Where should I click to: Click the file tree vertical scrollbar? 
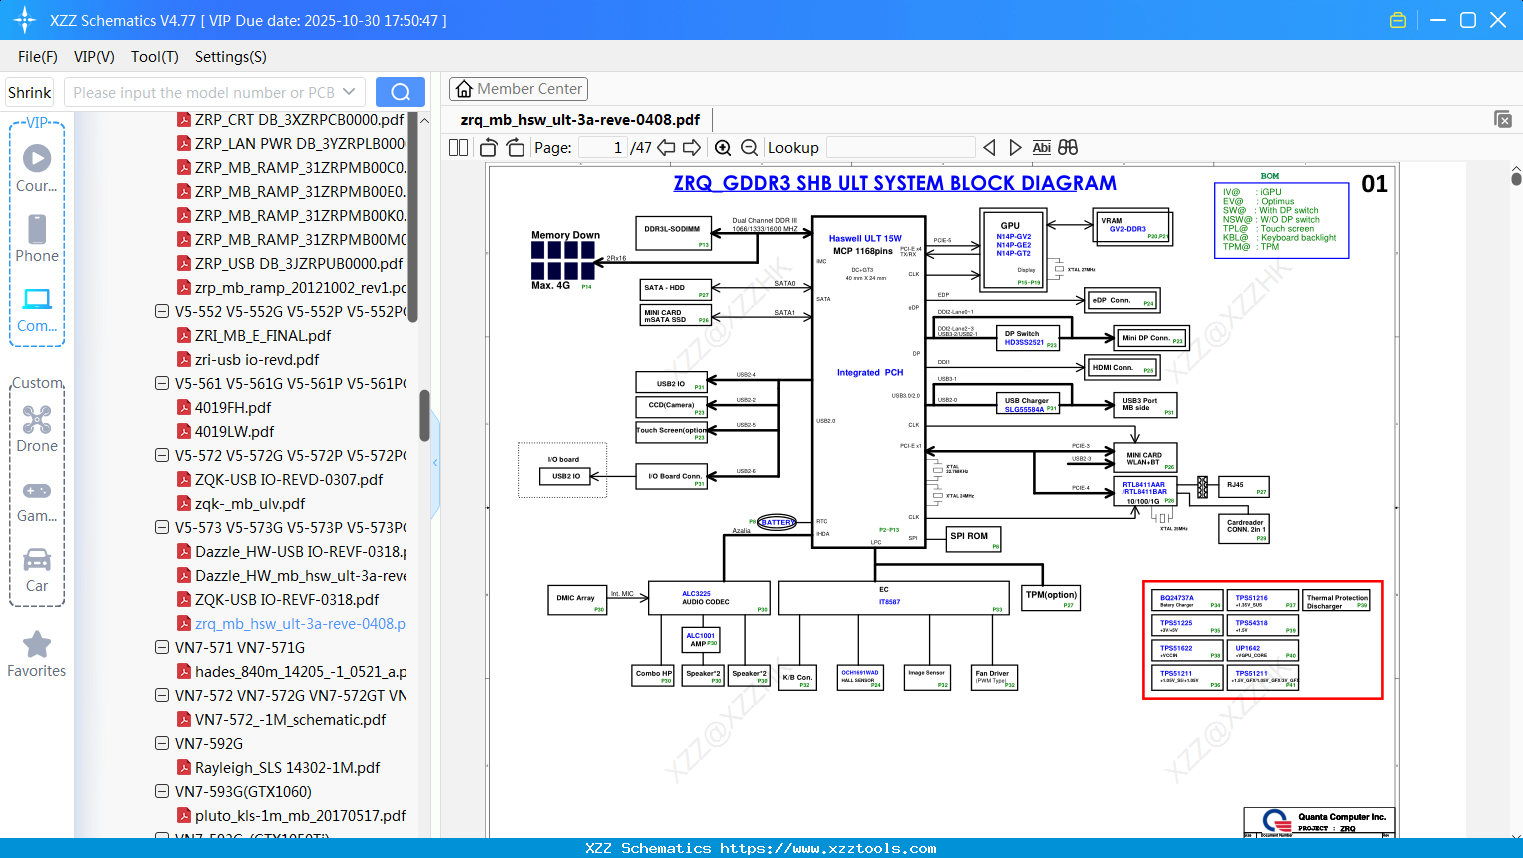click(x=424, y=414)
